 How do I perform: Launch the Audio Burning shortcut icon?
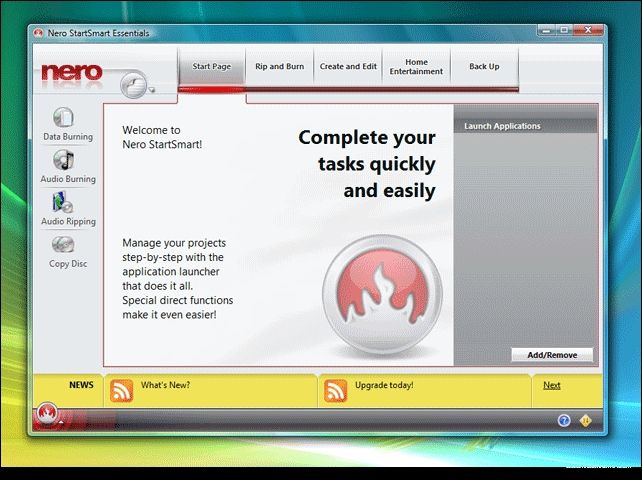coord(63,160)
